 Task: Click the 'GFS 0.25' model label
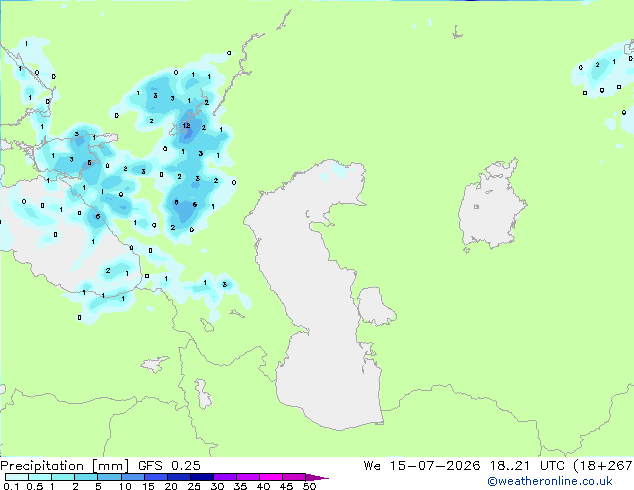(x=169, y=466)
